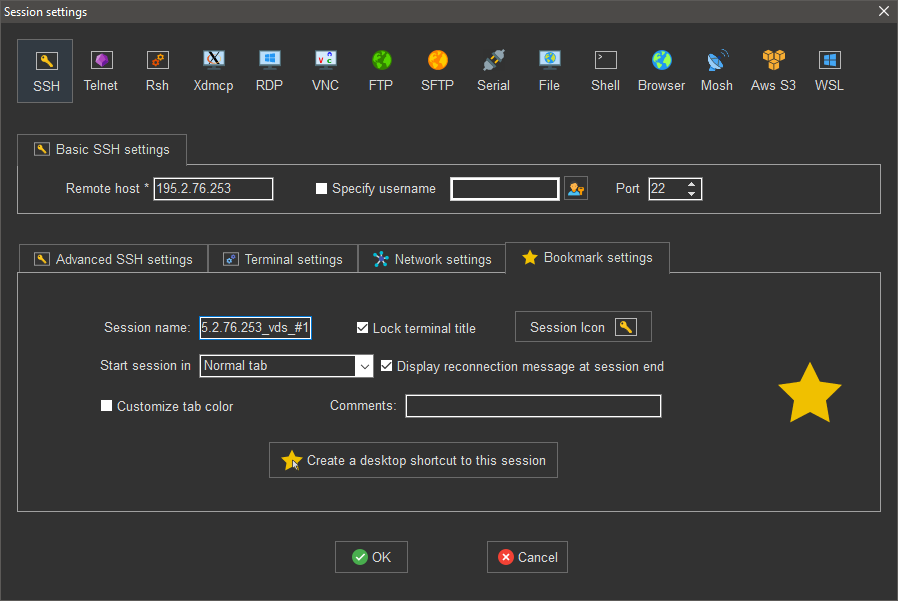The width and height of the screenshot is (898, 601).
Task: Pick the Aws S3 session type
Action: (773, 70)
